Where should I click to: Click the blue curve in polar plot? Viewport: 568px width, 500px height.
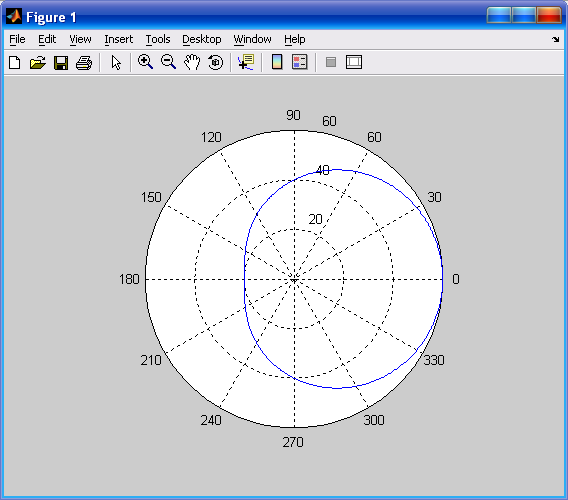point(245,279)
